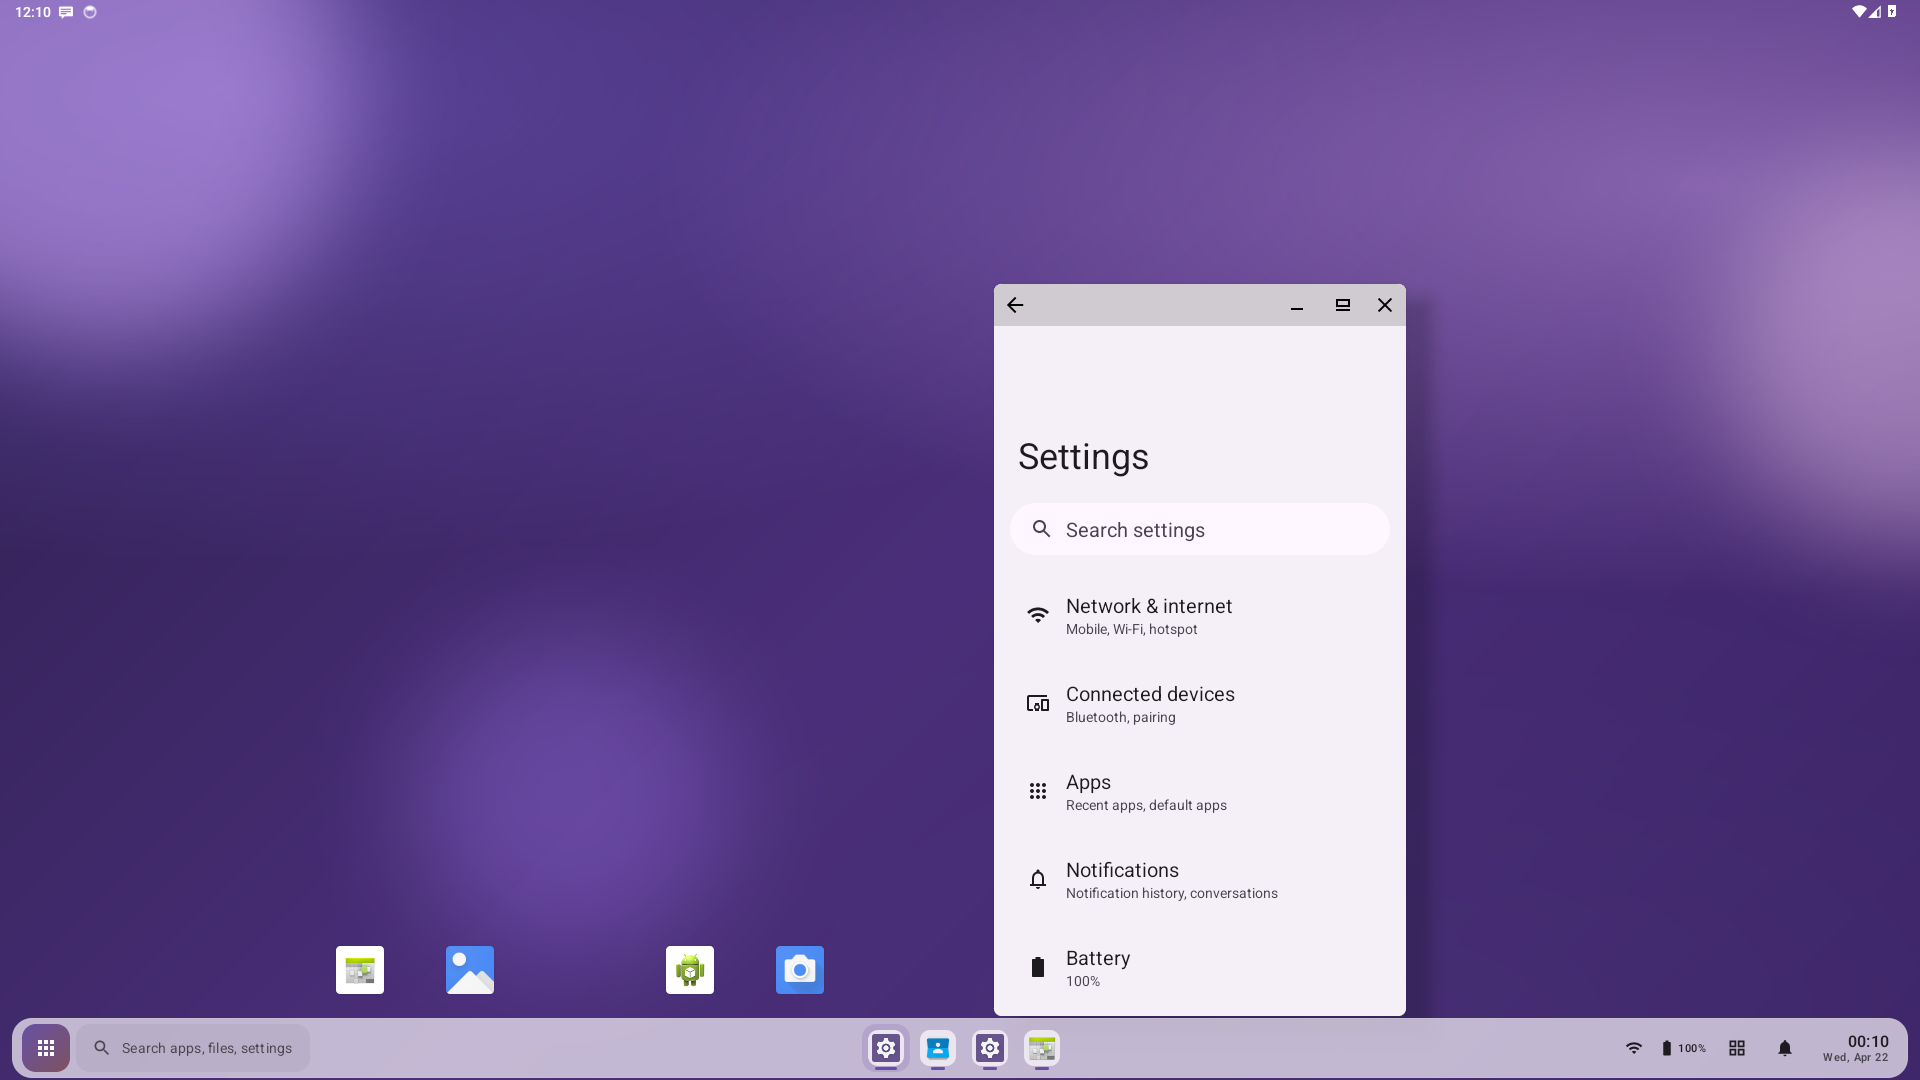Click the Wi-Fi icon in the system tray
The width and height of the screenshot is (1920, 1080).
click(x=1634, y=1048)
